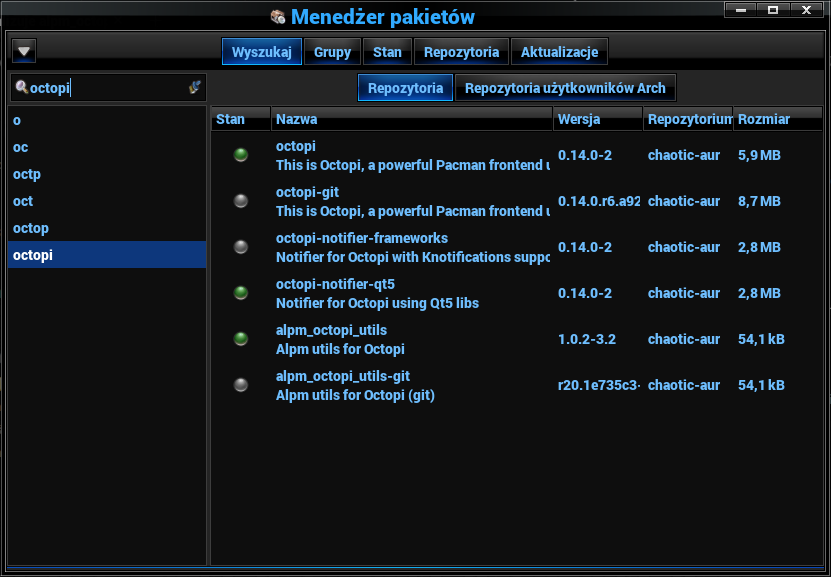Image resolution: width=831 pixels, height=577 pixels.
Task: Select the octopi-notifier-frameworks package name
Action: tap(362, 238)
